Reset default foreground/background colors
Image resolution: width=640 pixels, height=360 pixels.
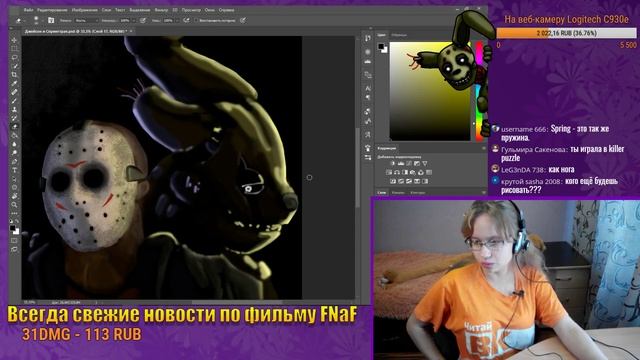click(x=12, y=222)
